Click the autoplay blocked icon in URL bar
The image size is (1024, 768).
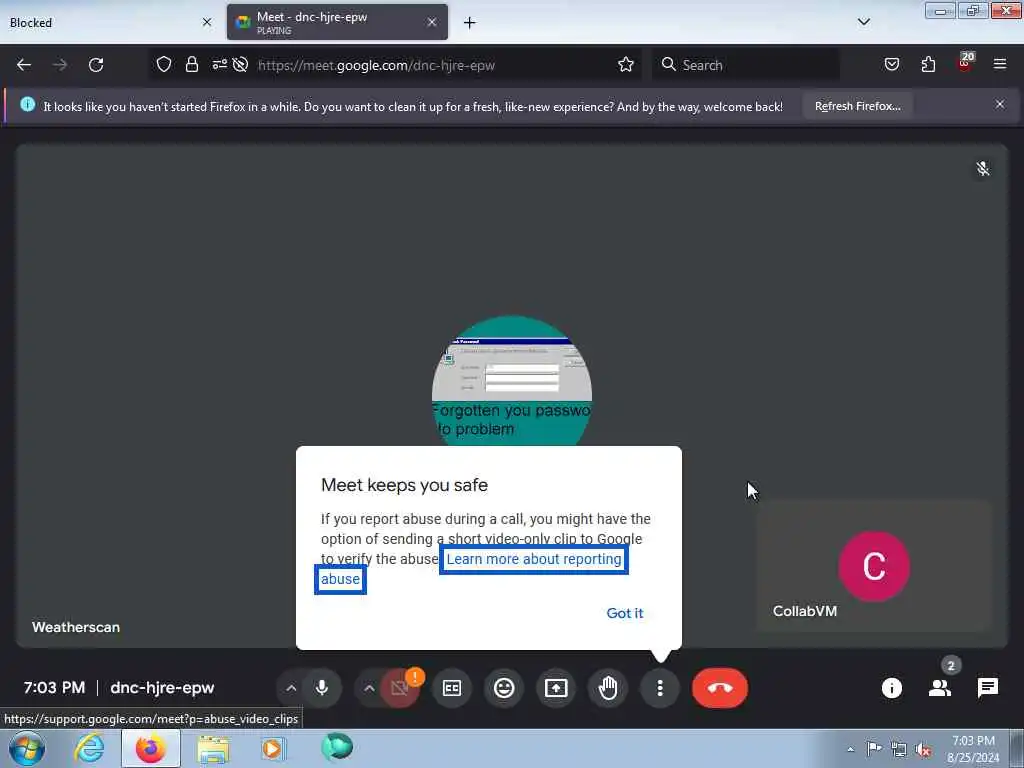click(x=240, y=64)
